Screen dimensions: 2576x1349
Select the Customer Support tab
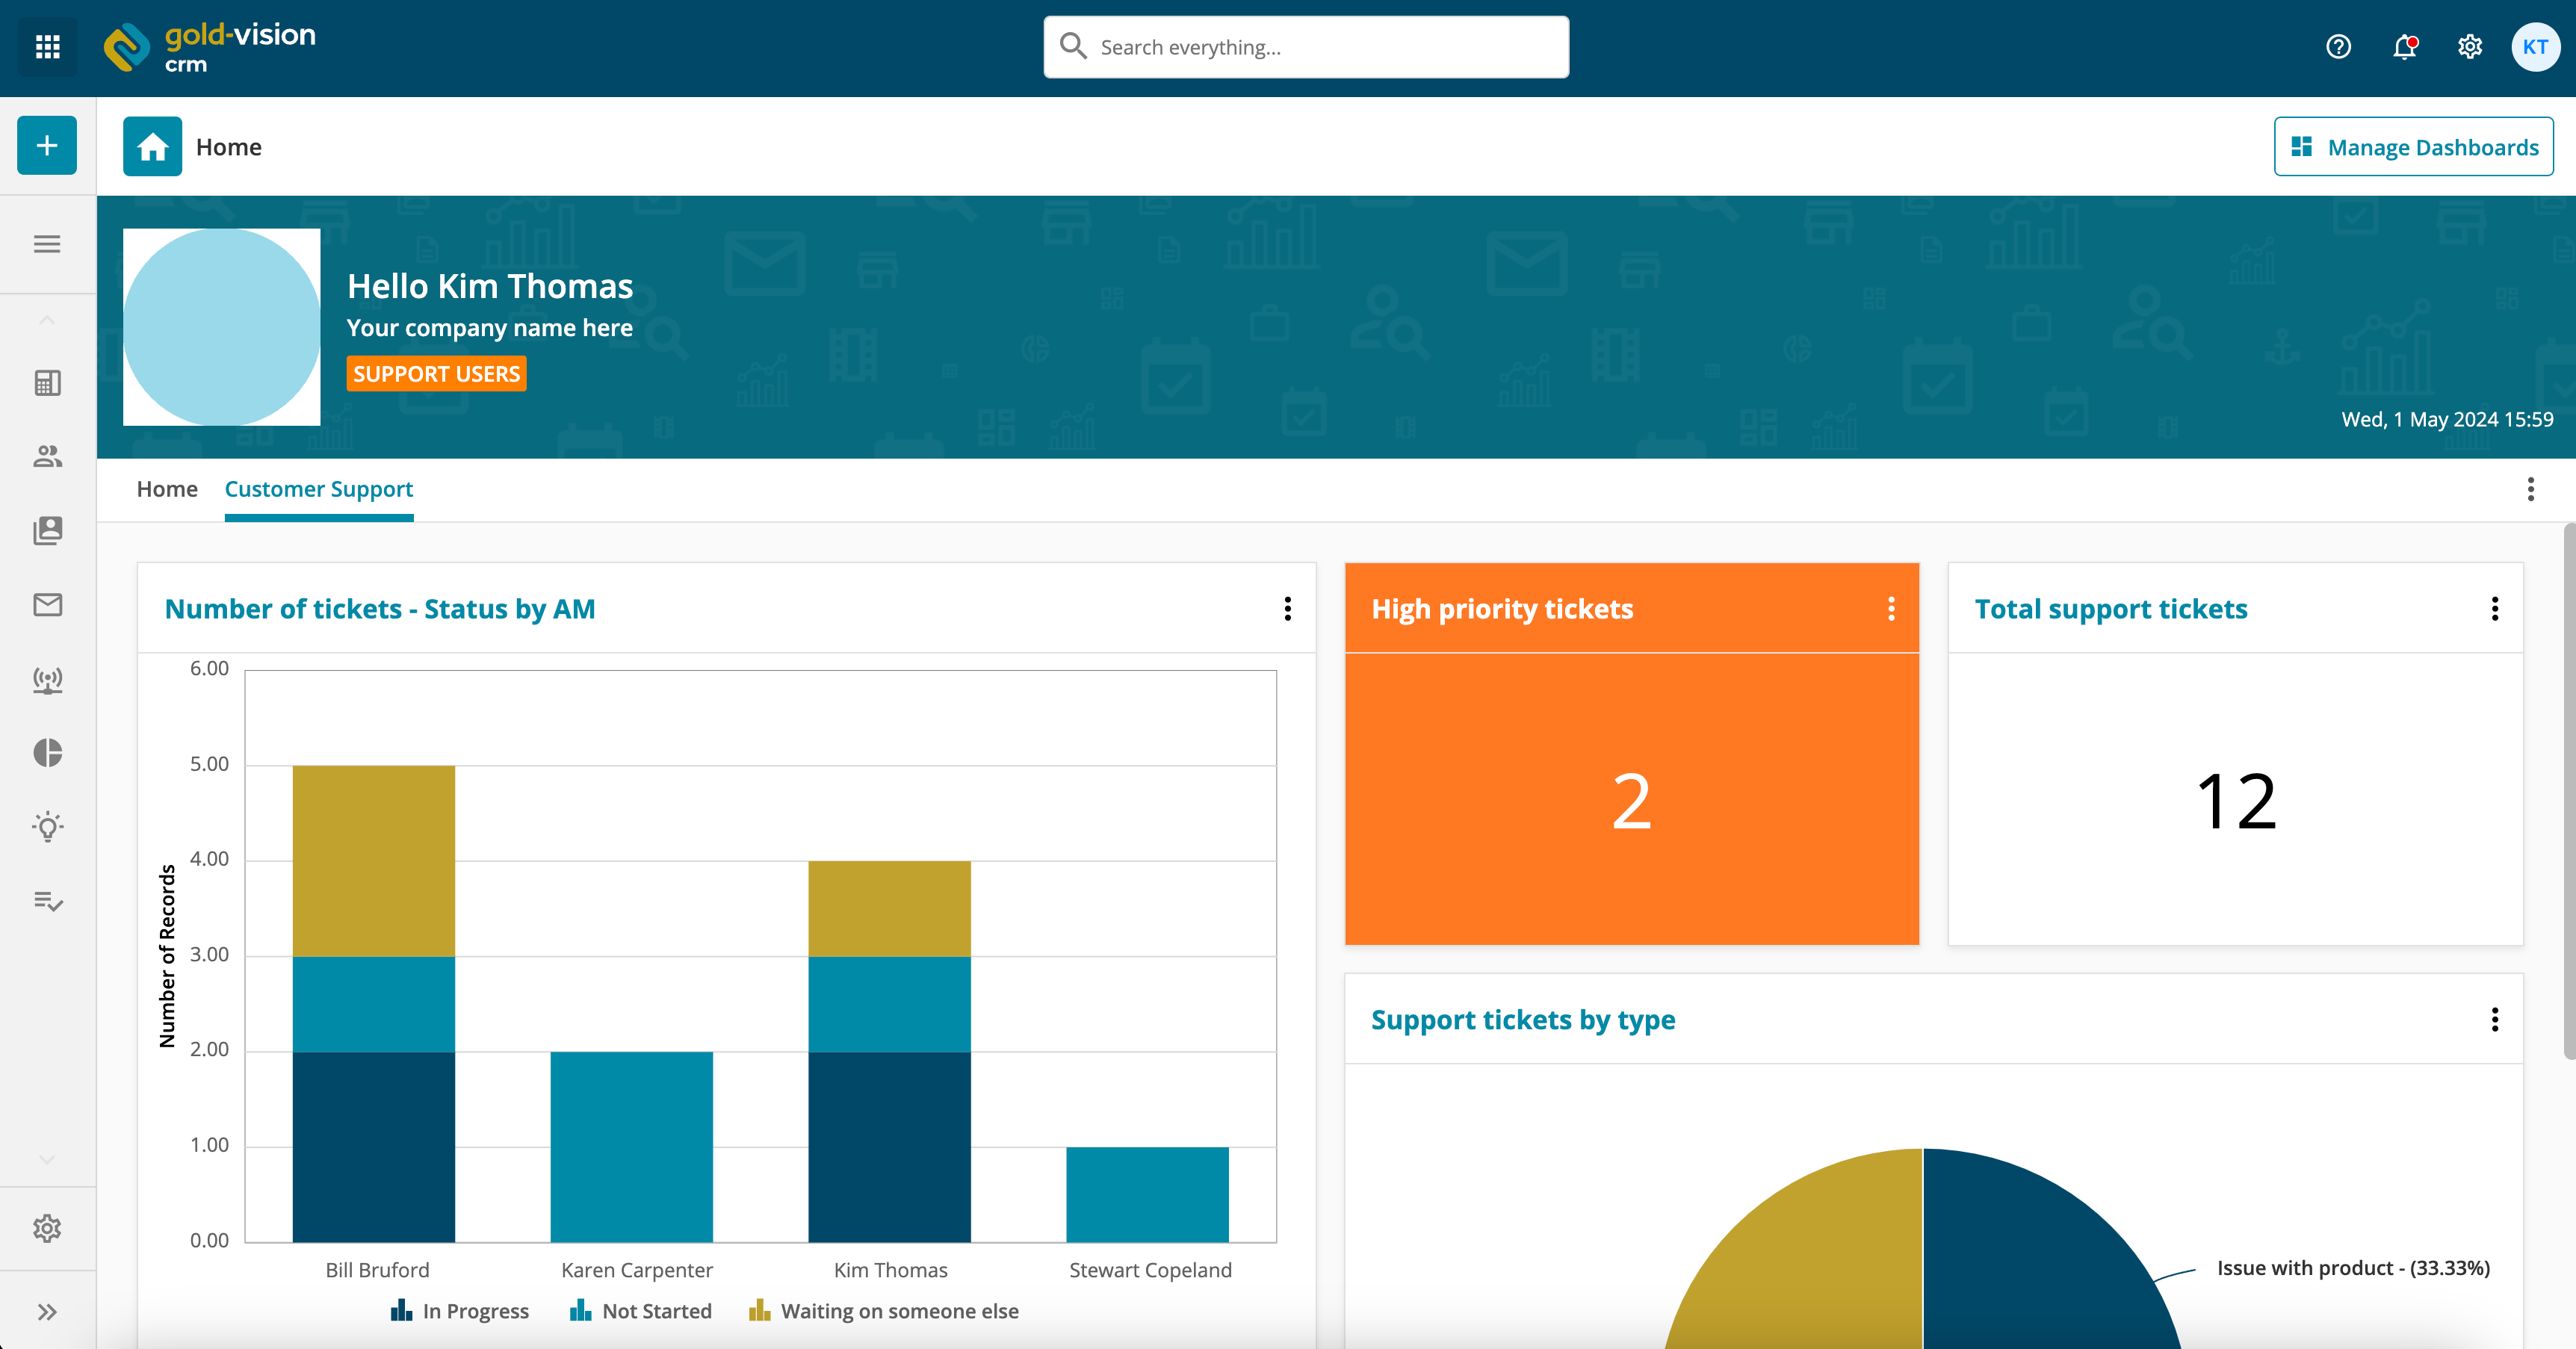[x=318, y=489]
